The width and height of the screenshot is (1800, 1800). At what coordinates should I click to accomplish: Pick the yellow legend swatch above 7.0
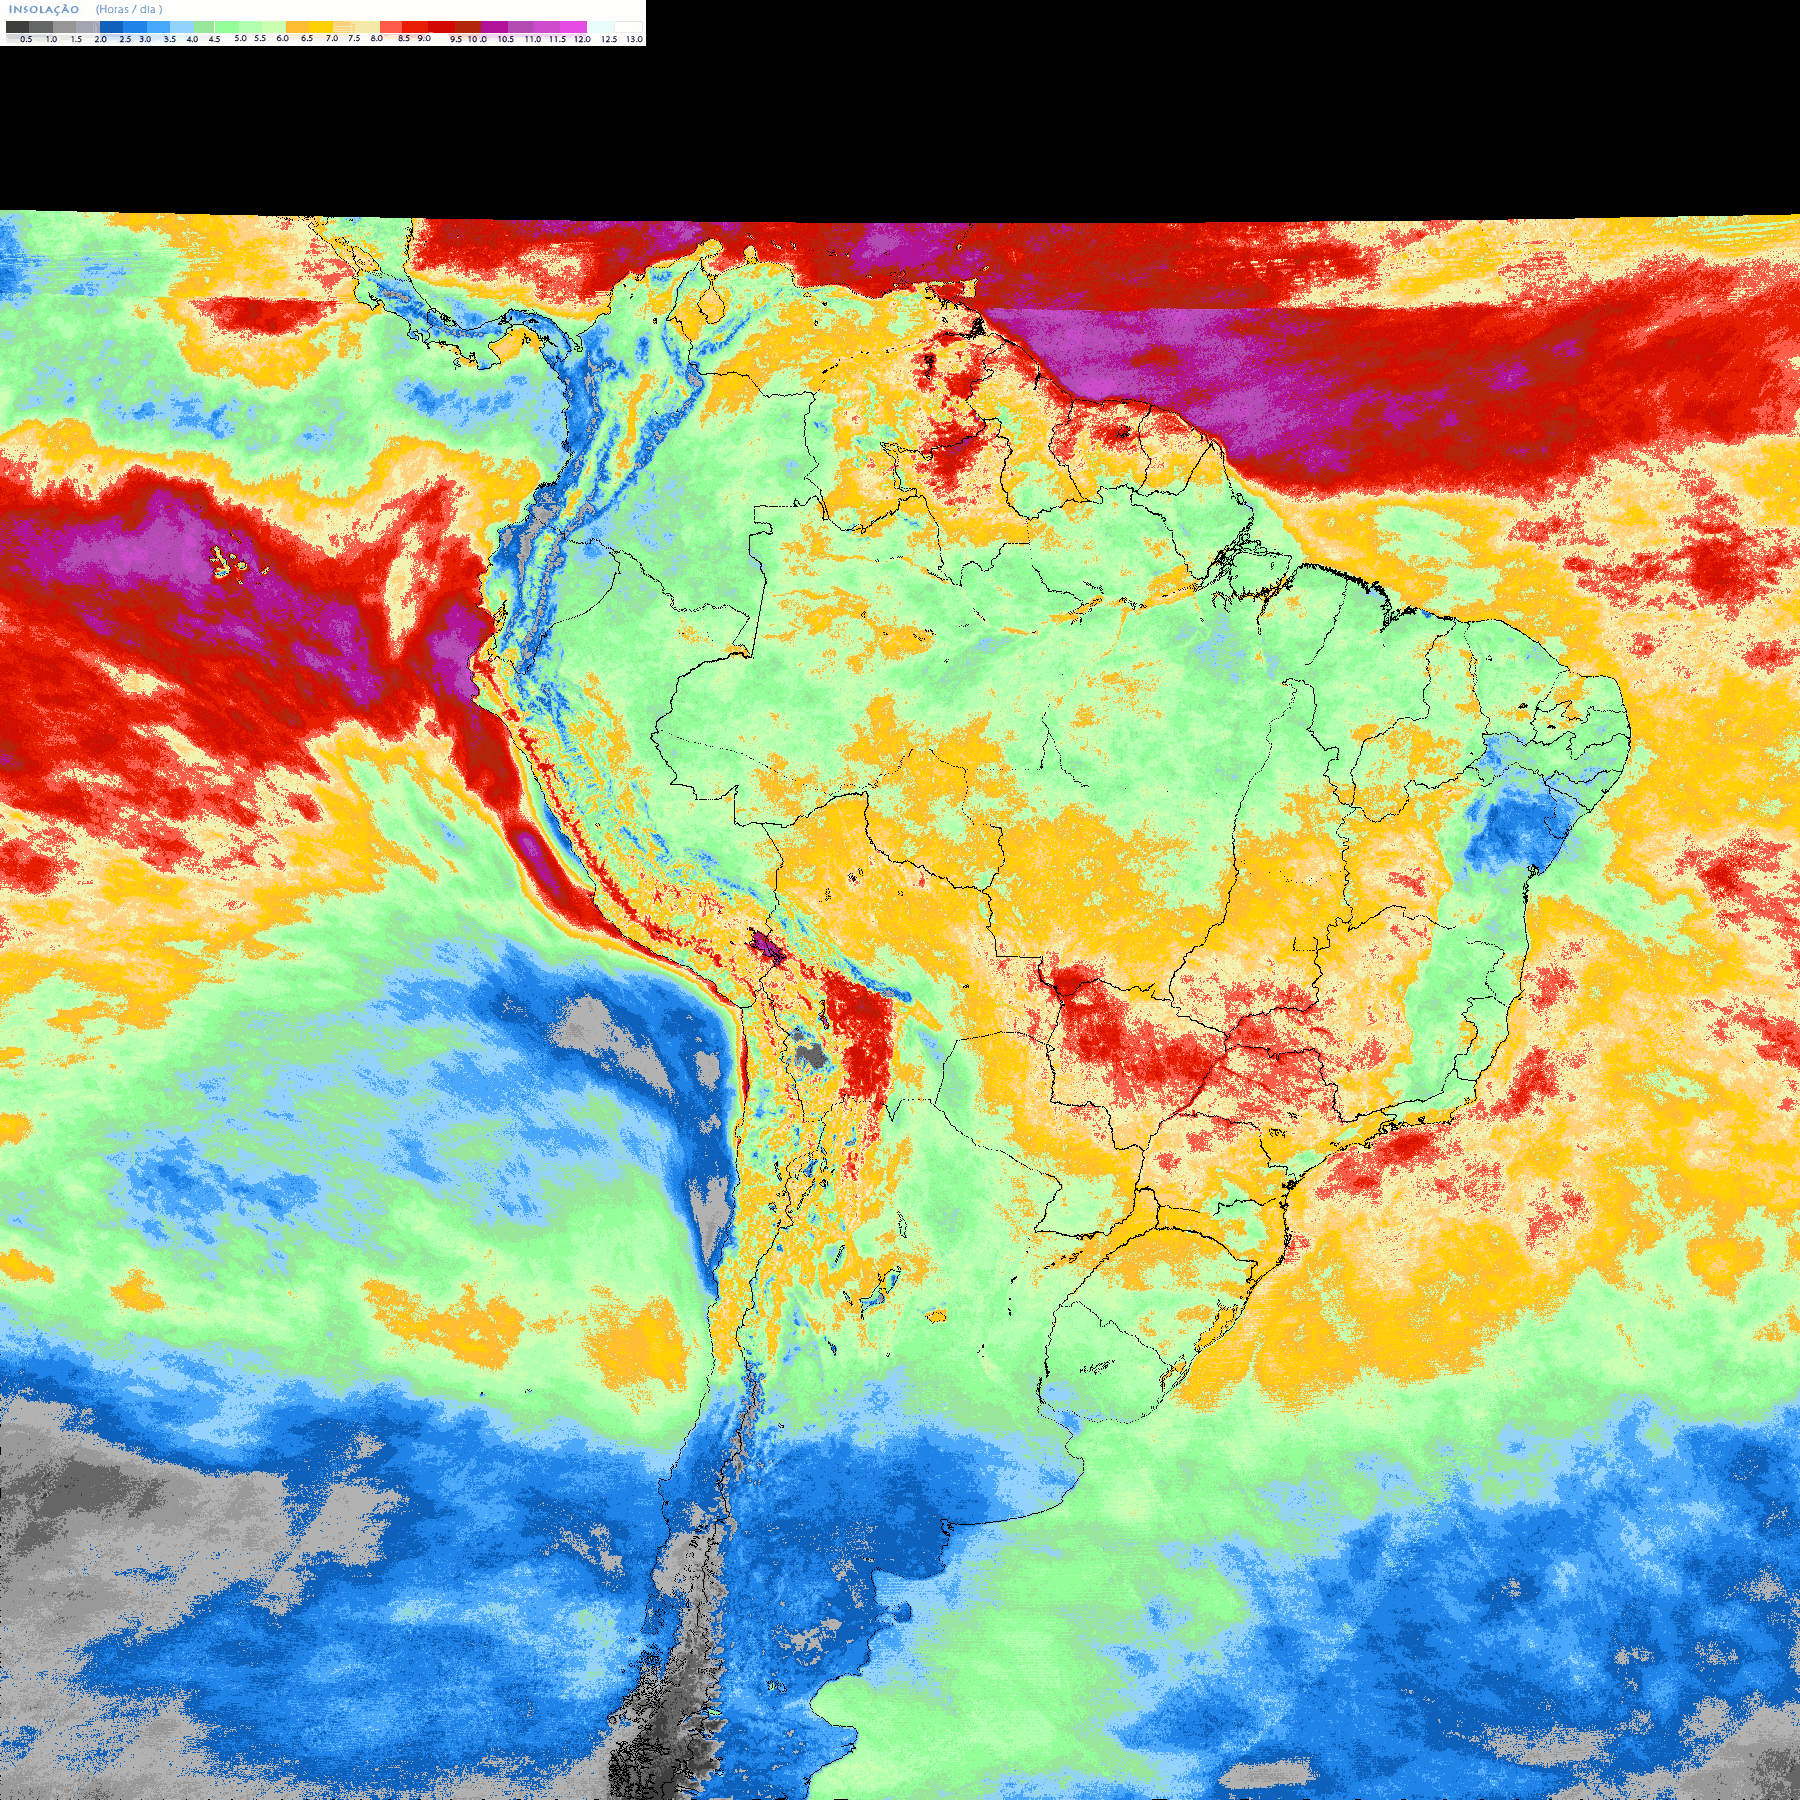(321, 27)
